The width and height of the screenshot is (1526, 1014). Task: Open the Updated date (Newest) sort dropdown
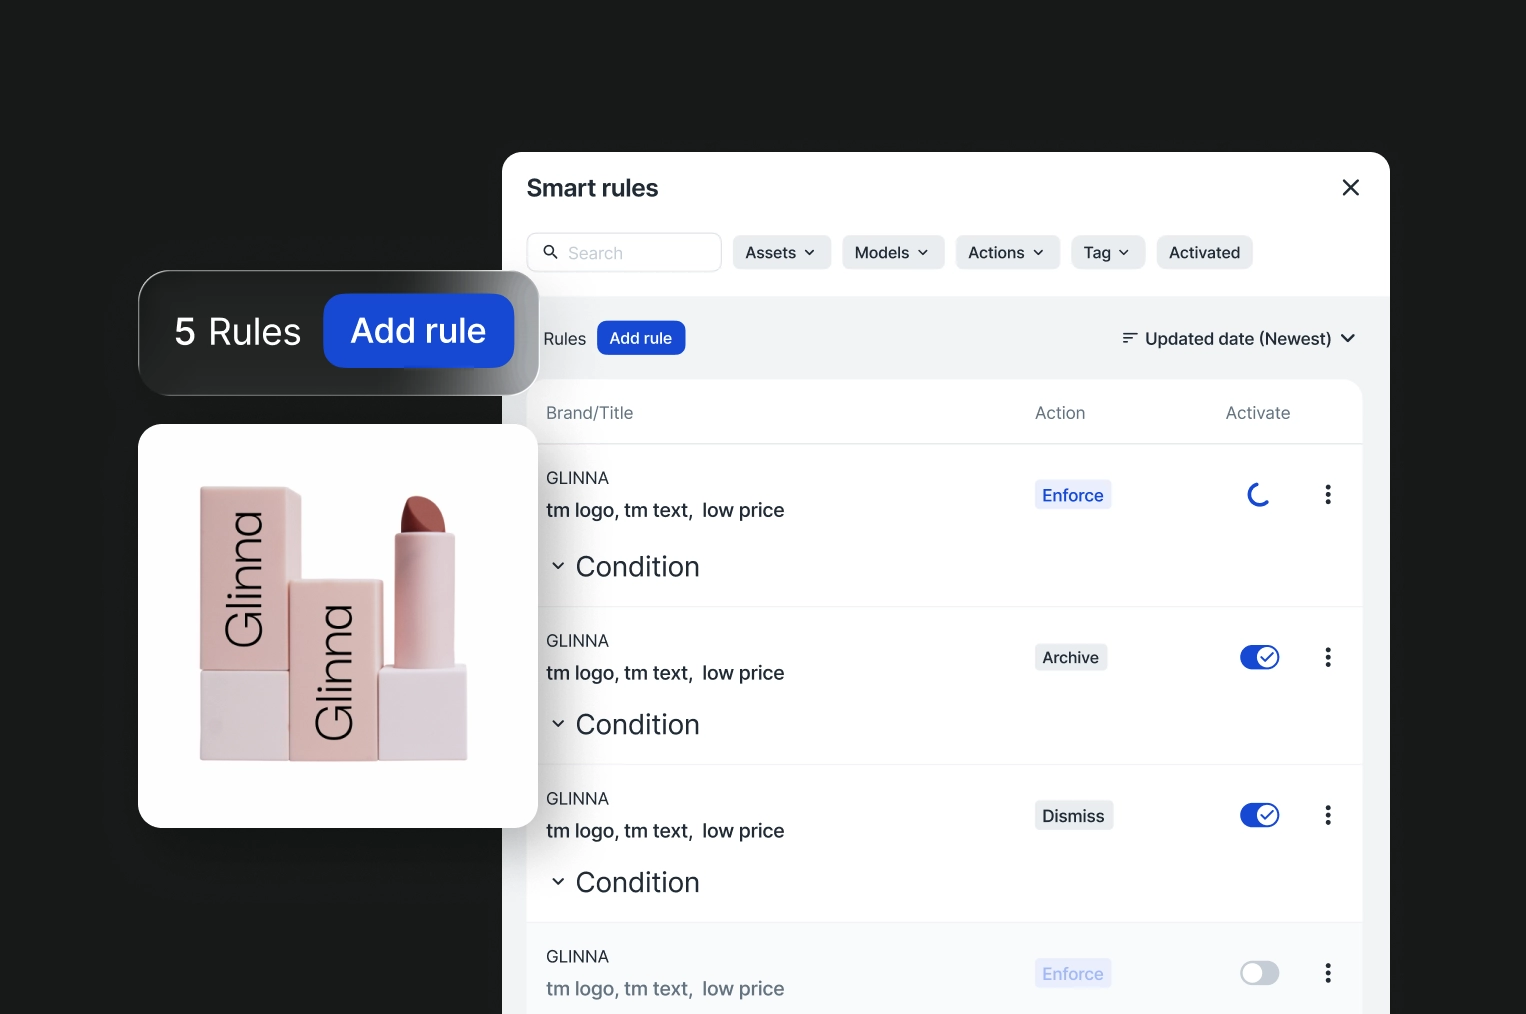coord(1238,338)
